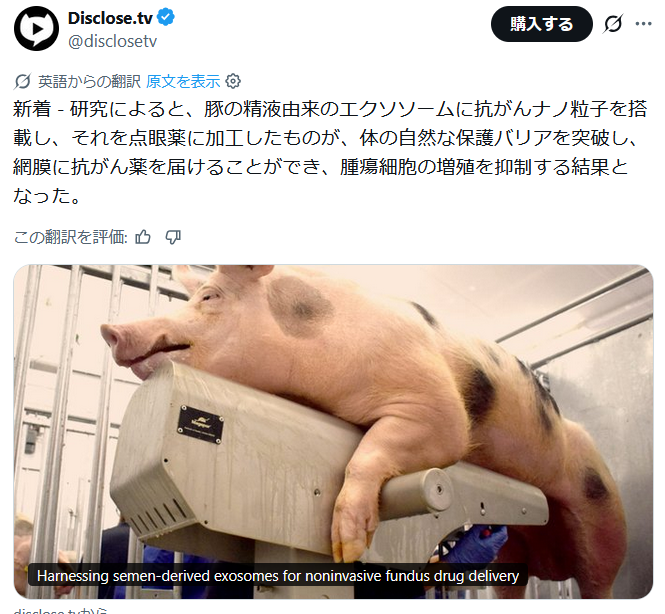Click the blue verified badge
Viewport: 665px width, 614px height.
[x=166, y=17]
